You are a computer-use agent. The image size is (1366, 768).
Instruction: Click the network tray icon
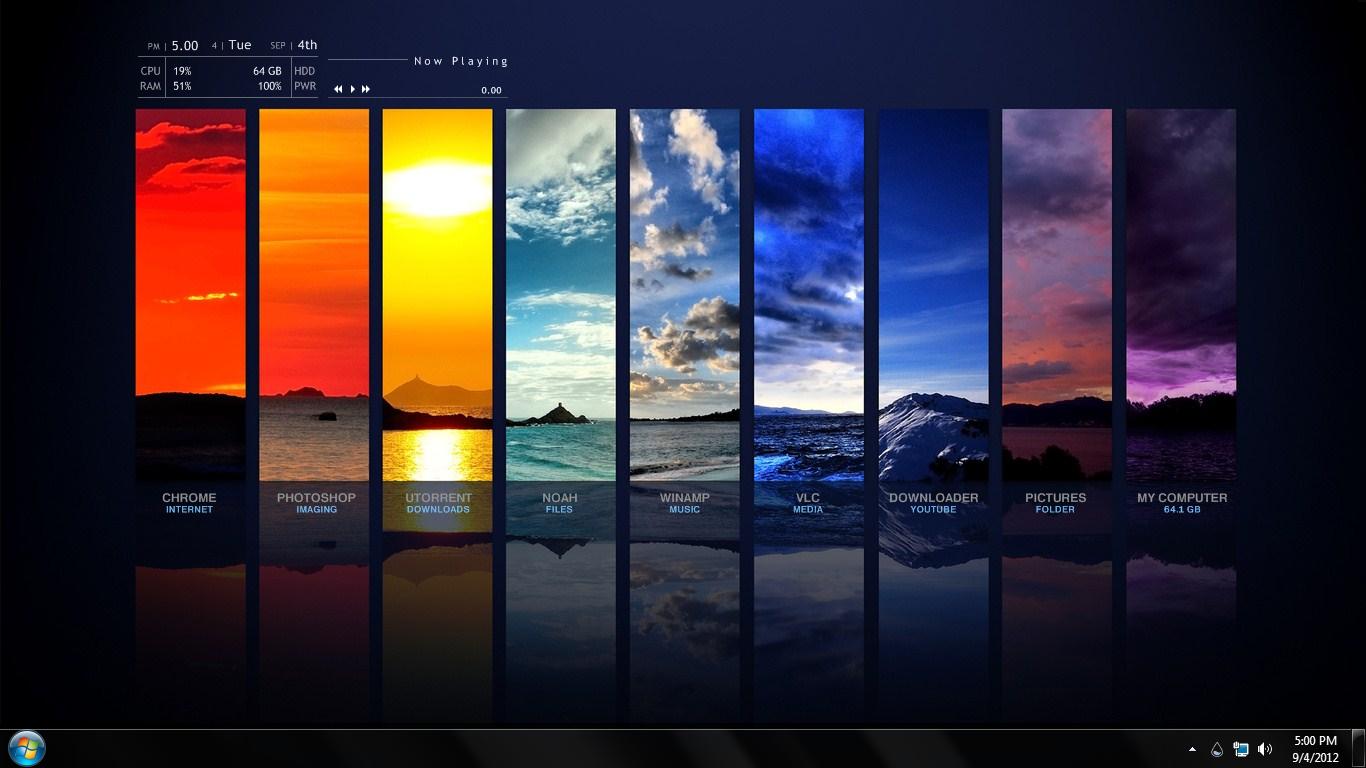(1241, 749)
